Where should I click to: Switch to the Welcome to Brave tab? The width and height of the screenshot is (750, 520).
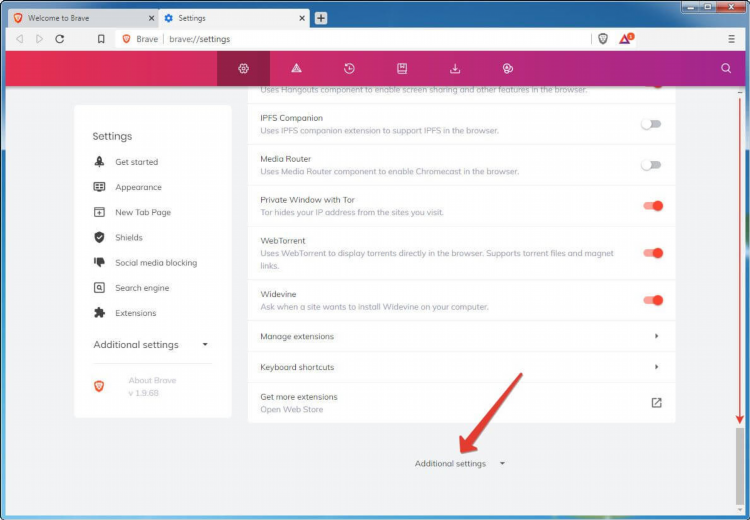84,18
